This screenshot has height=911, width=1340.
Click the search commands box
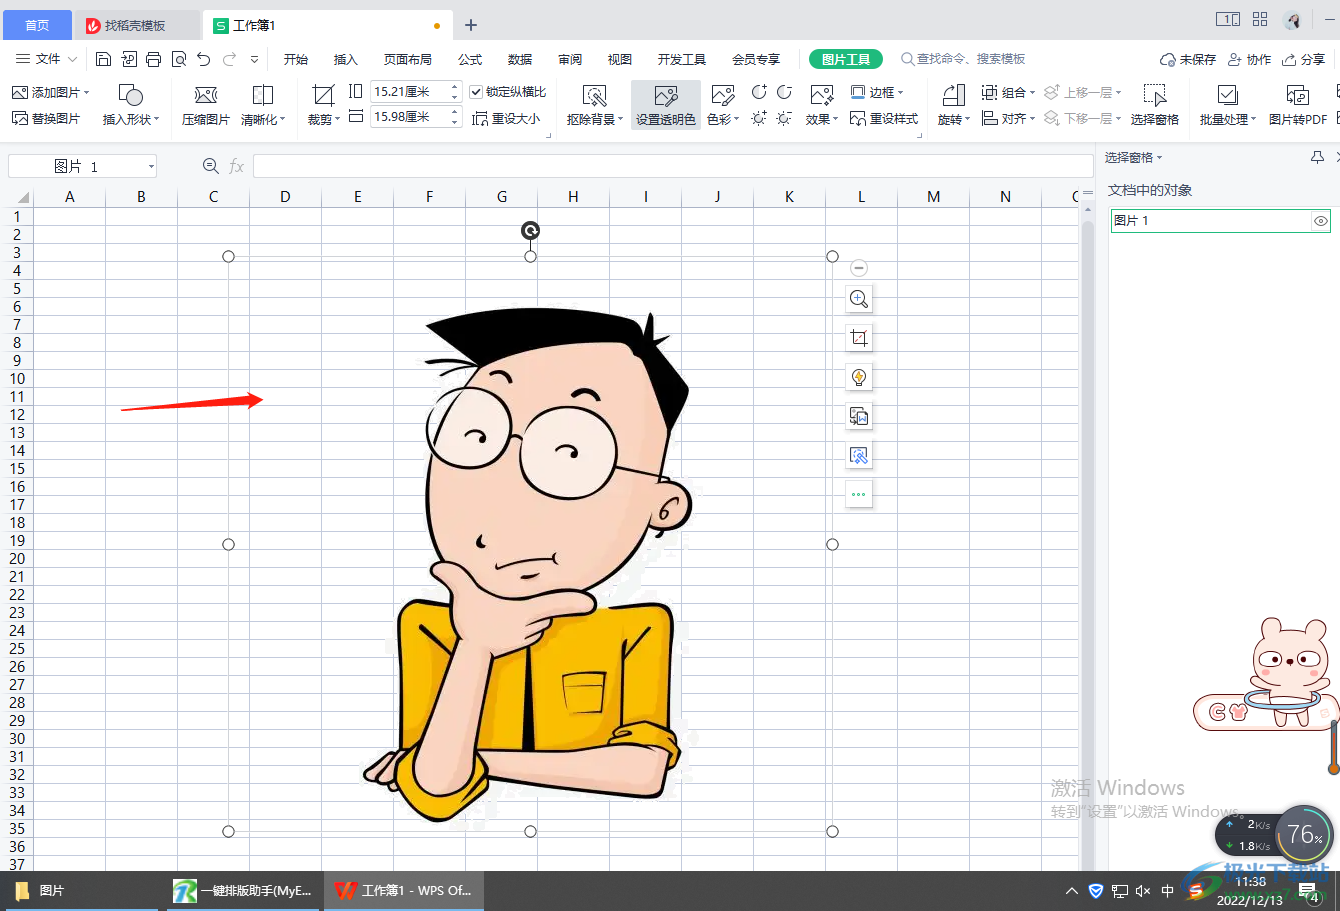point(964,59)
